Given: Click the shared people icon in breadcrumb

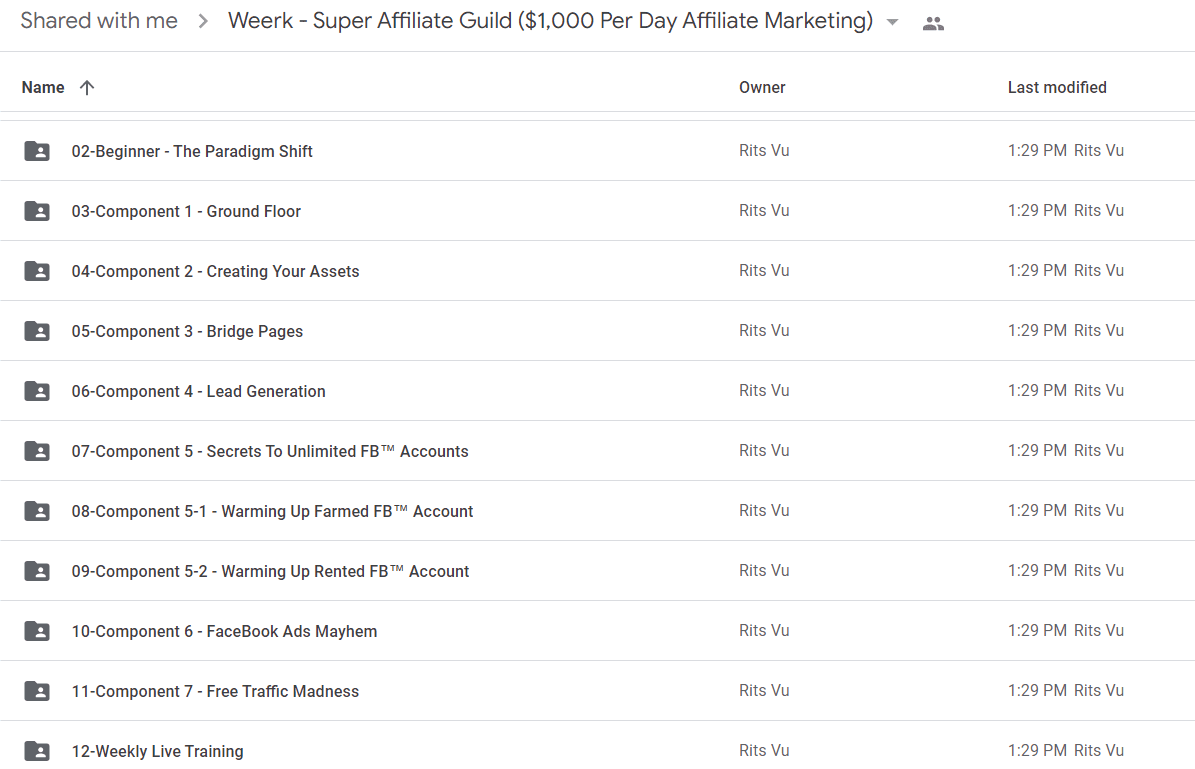Looking at the screenshot, I should click(933, 24).
